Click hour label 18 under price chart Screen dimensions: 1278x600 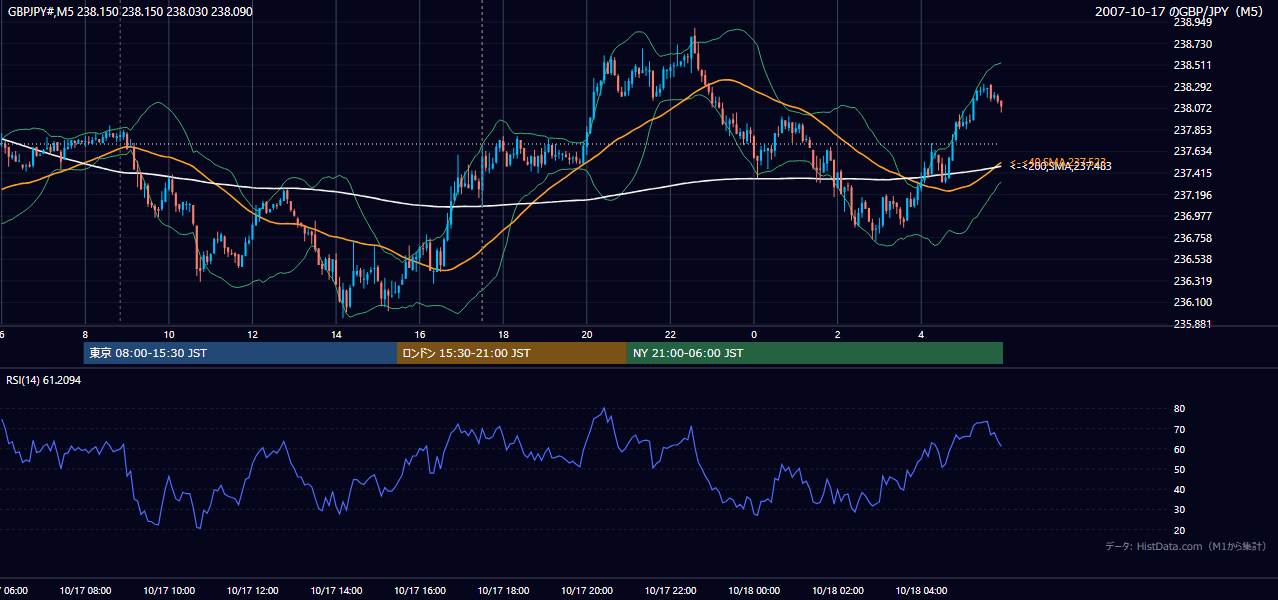tap(504, 334)
